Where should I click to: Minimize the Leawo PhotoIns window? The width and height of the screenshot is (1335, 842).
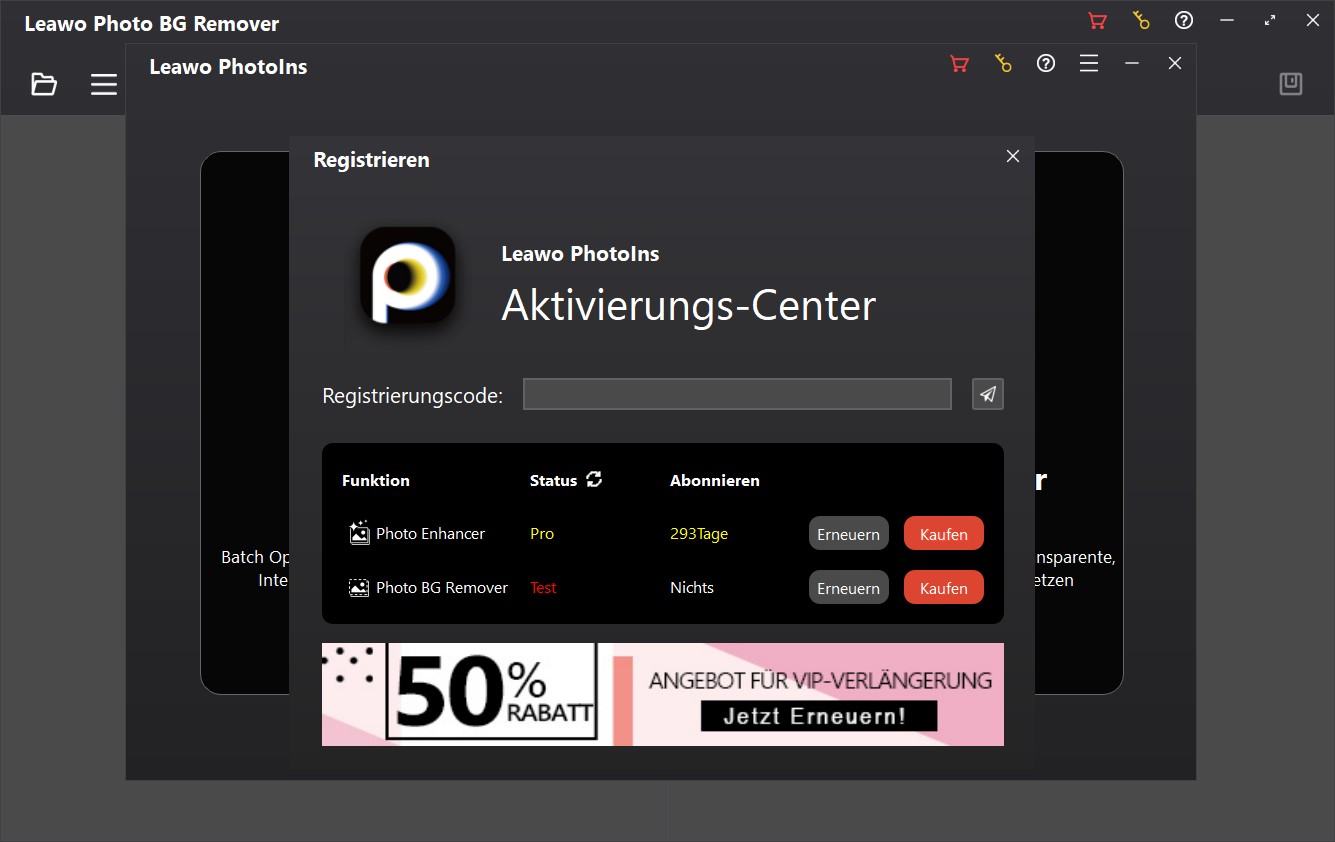pyautogui.click(x=1132, y=64)
